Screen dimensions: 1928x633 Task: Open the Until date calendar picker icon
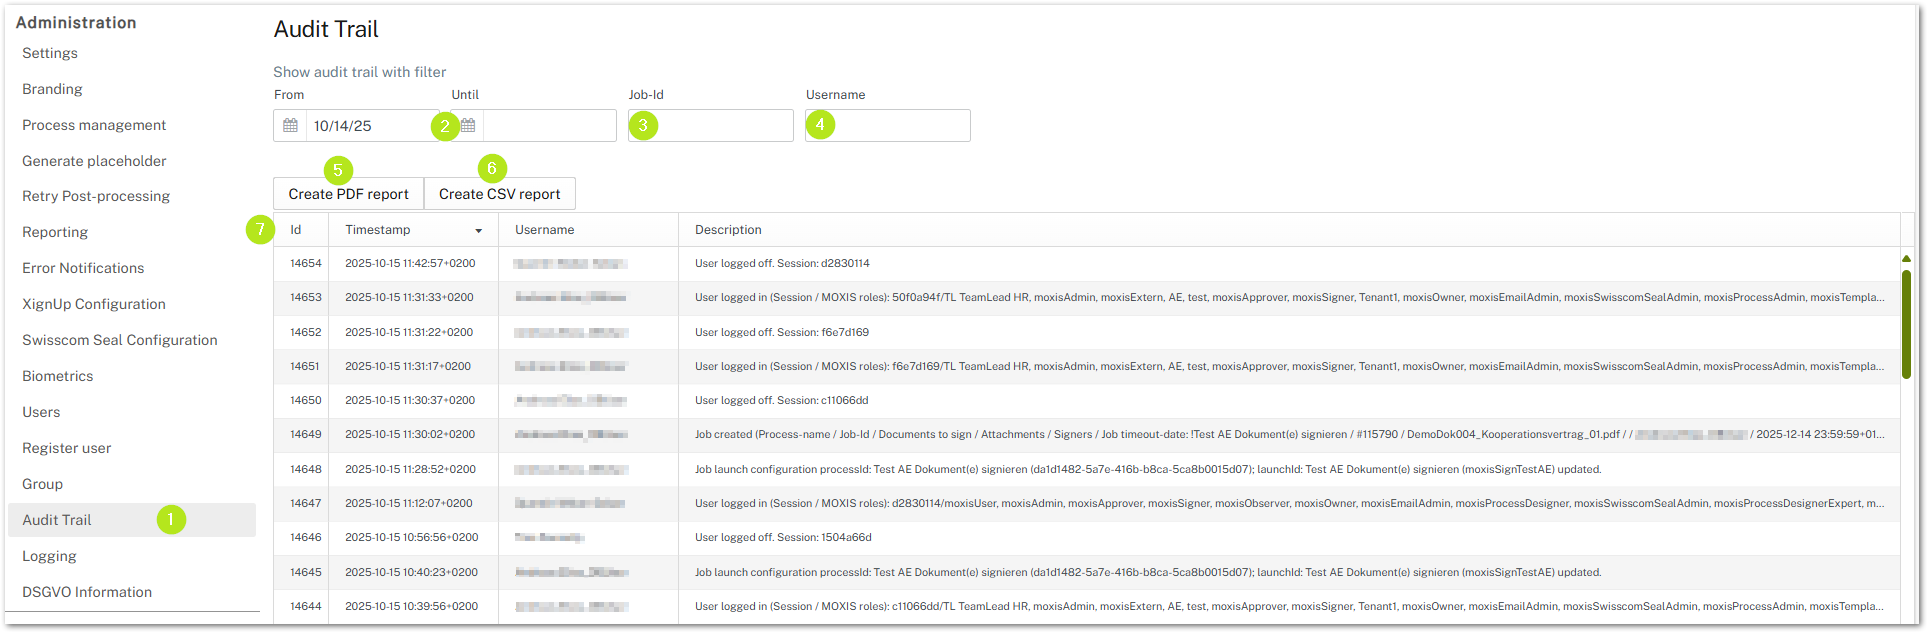468,126
